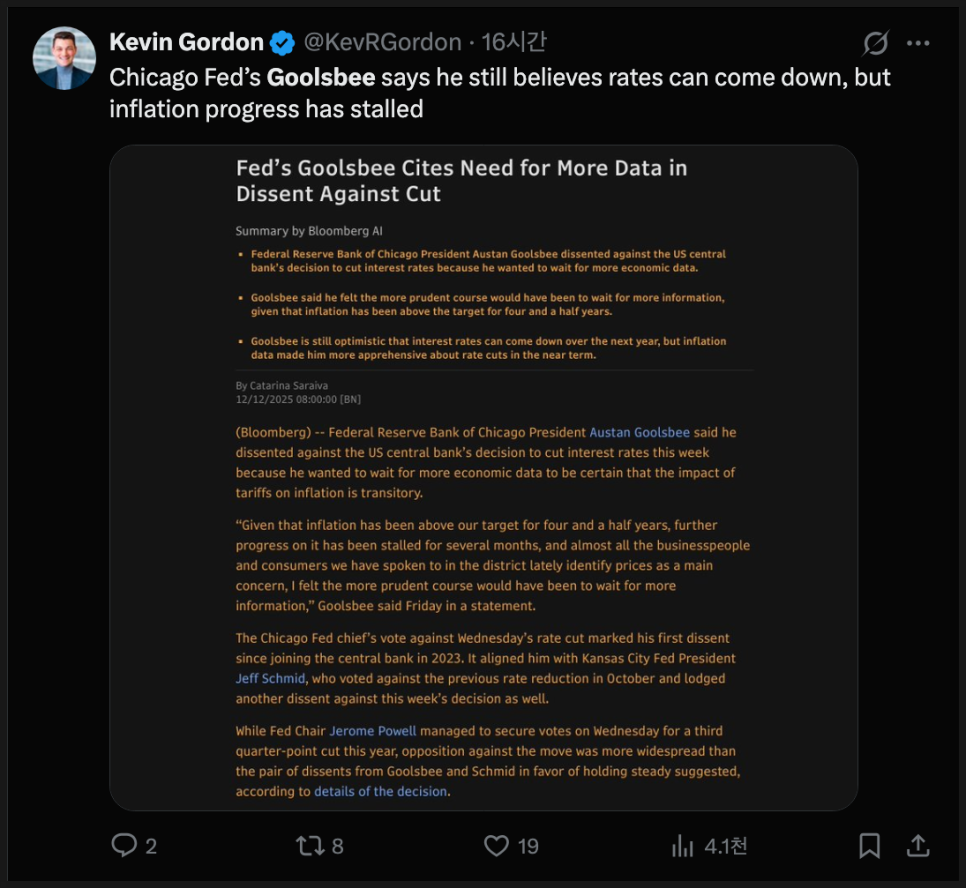Click the blue verified checkmark badge
The image size is (966, 888).
pyautogui.click(x=283, y=43)
